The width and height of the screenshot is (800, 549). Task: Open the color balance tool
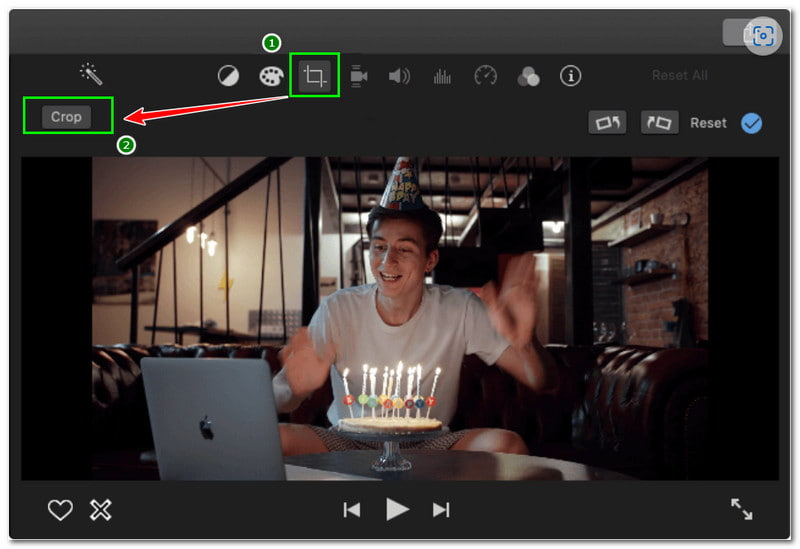(x=228, y=77)
